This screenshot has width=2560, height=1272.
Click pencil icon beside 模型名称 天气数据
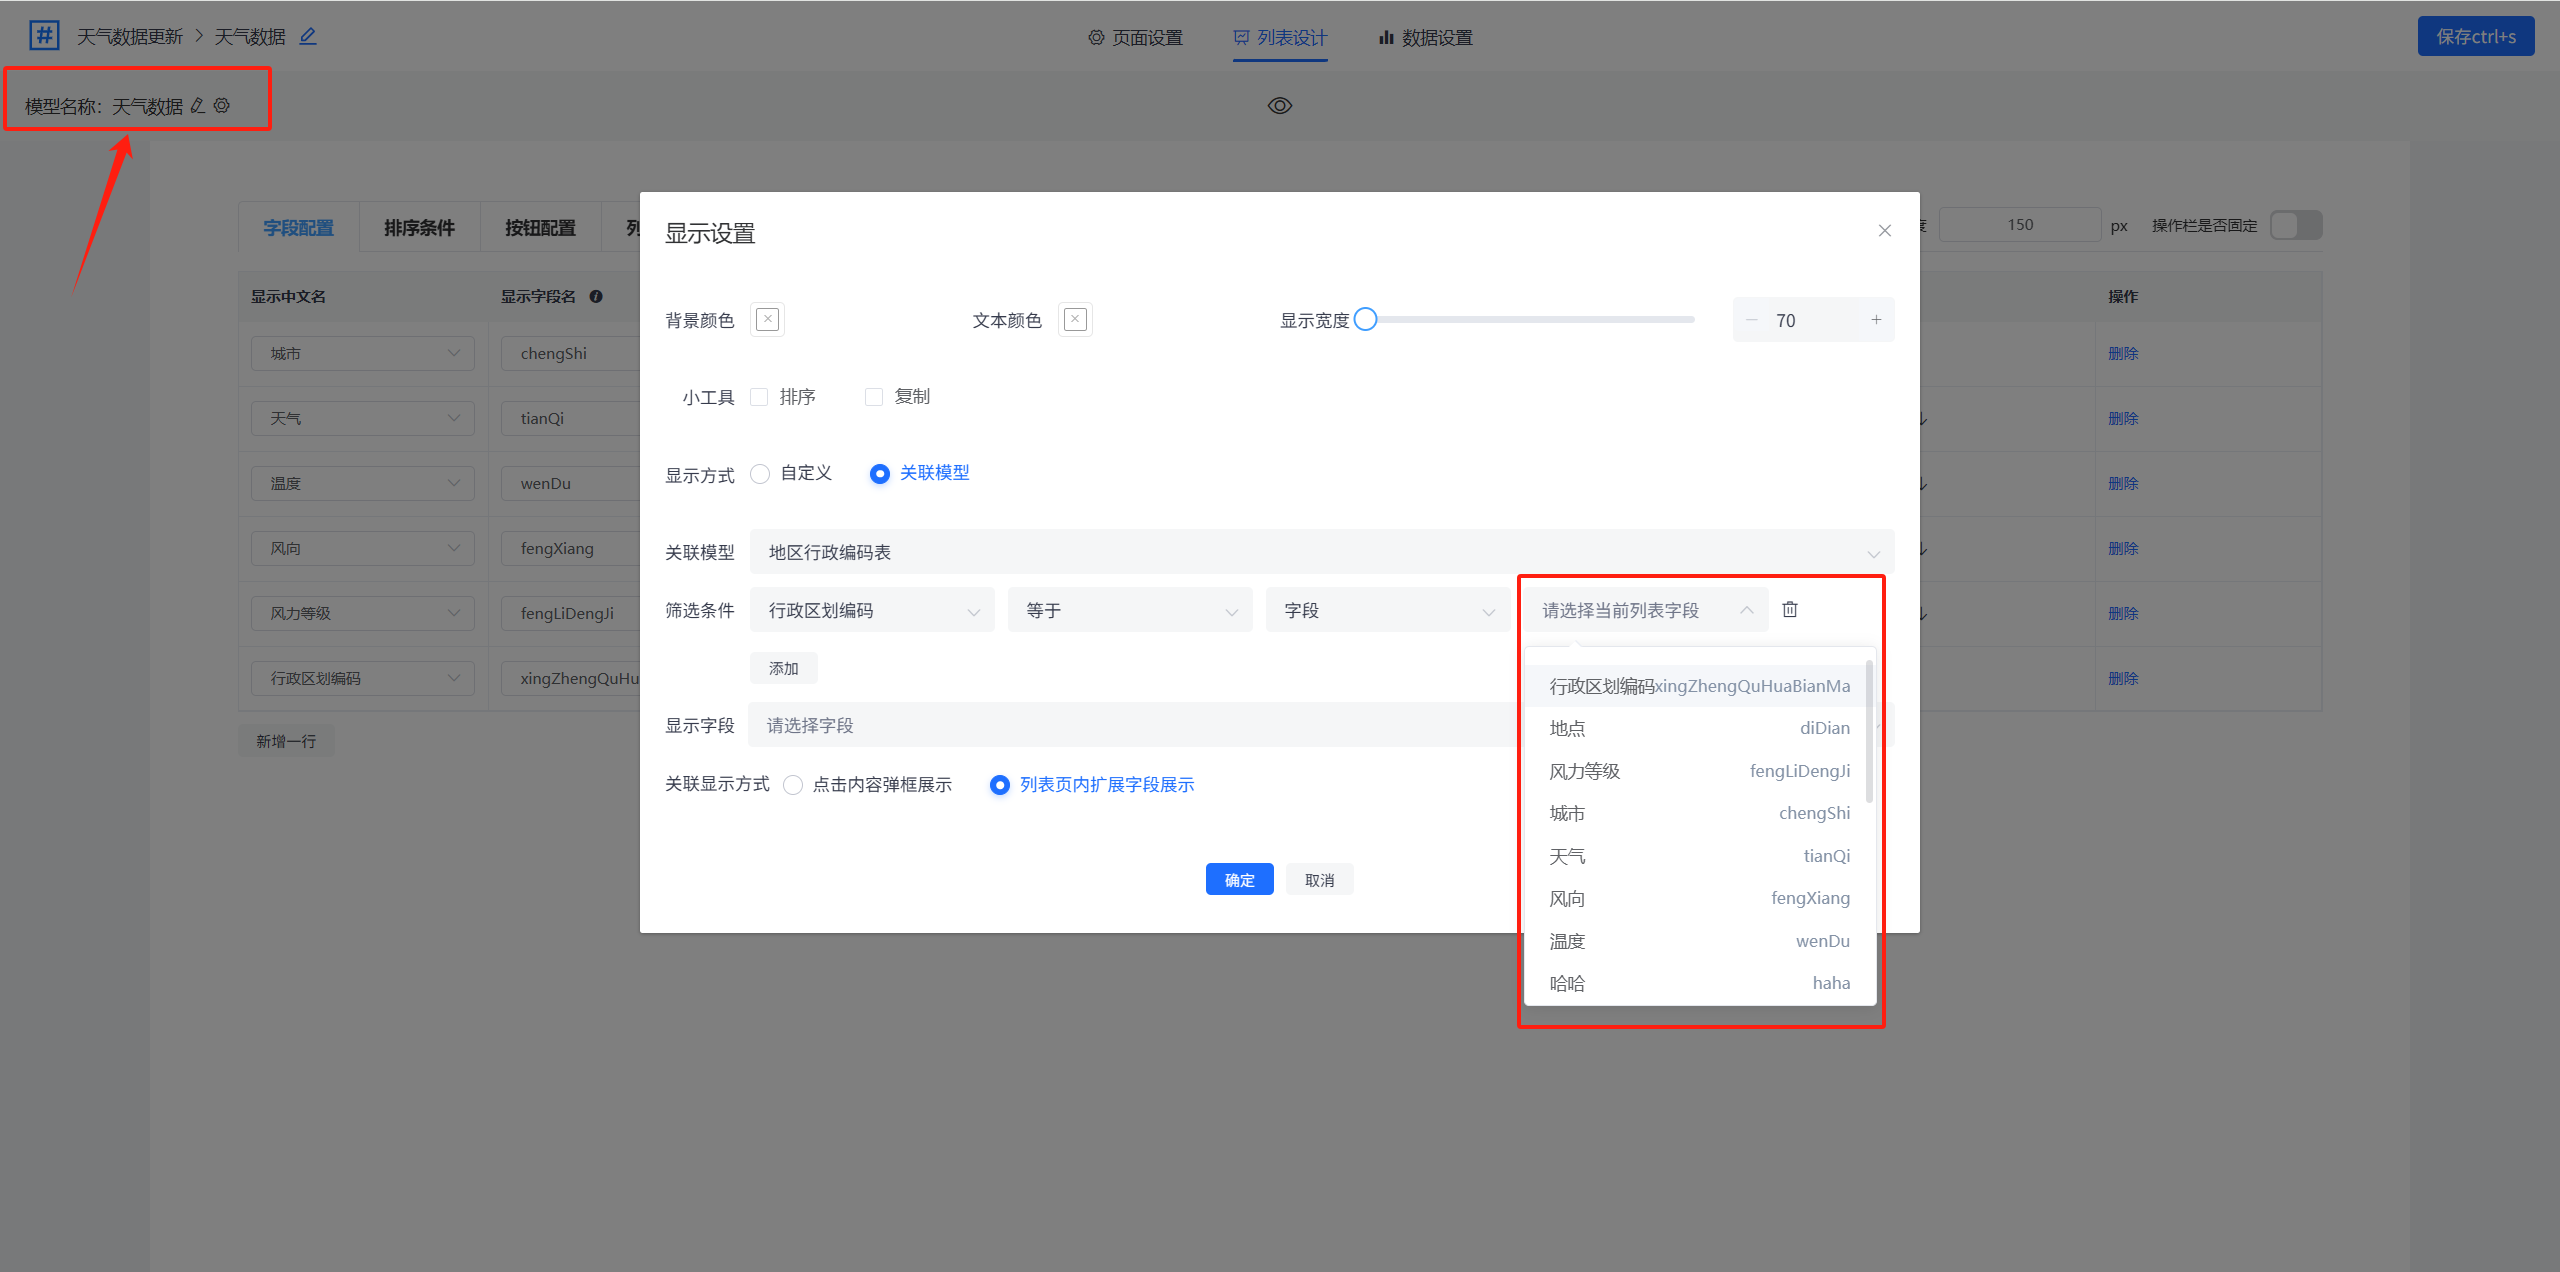coord(198,105)
